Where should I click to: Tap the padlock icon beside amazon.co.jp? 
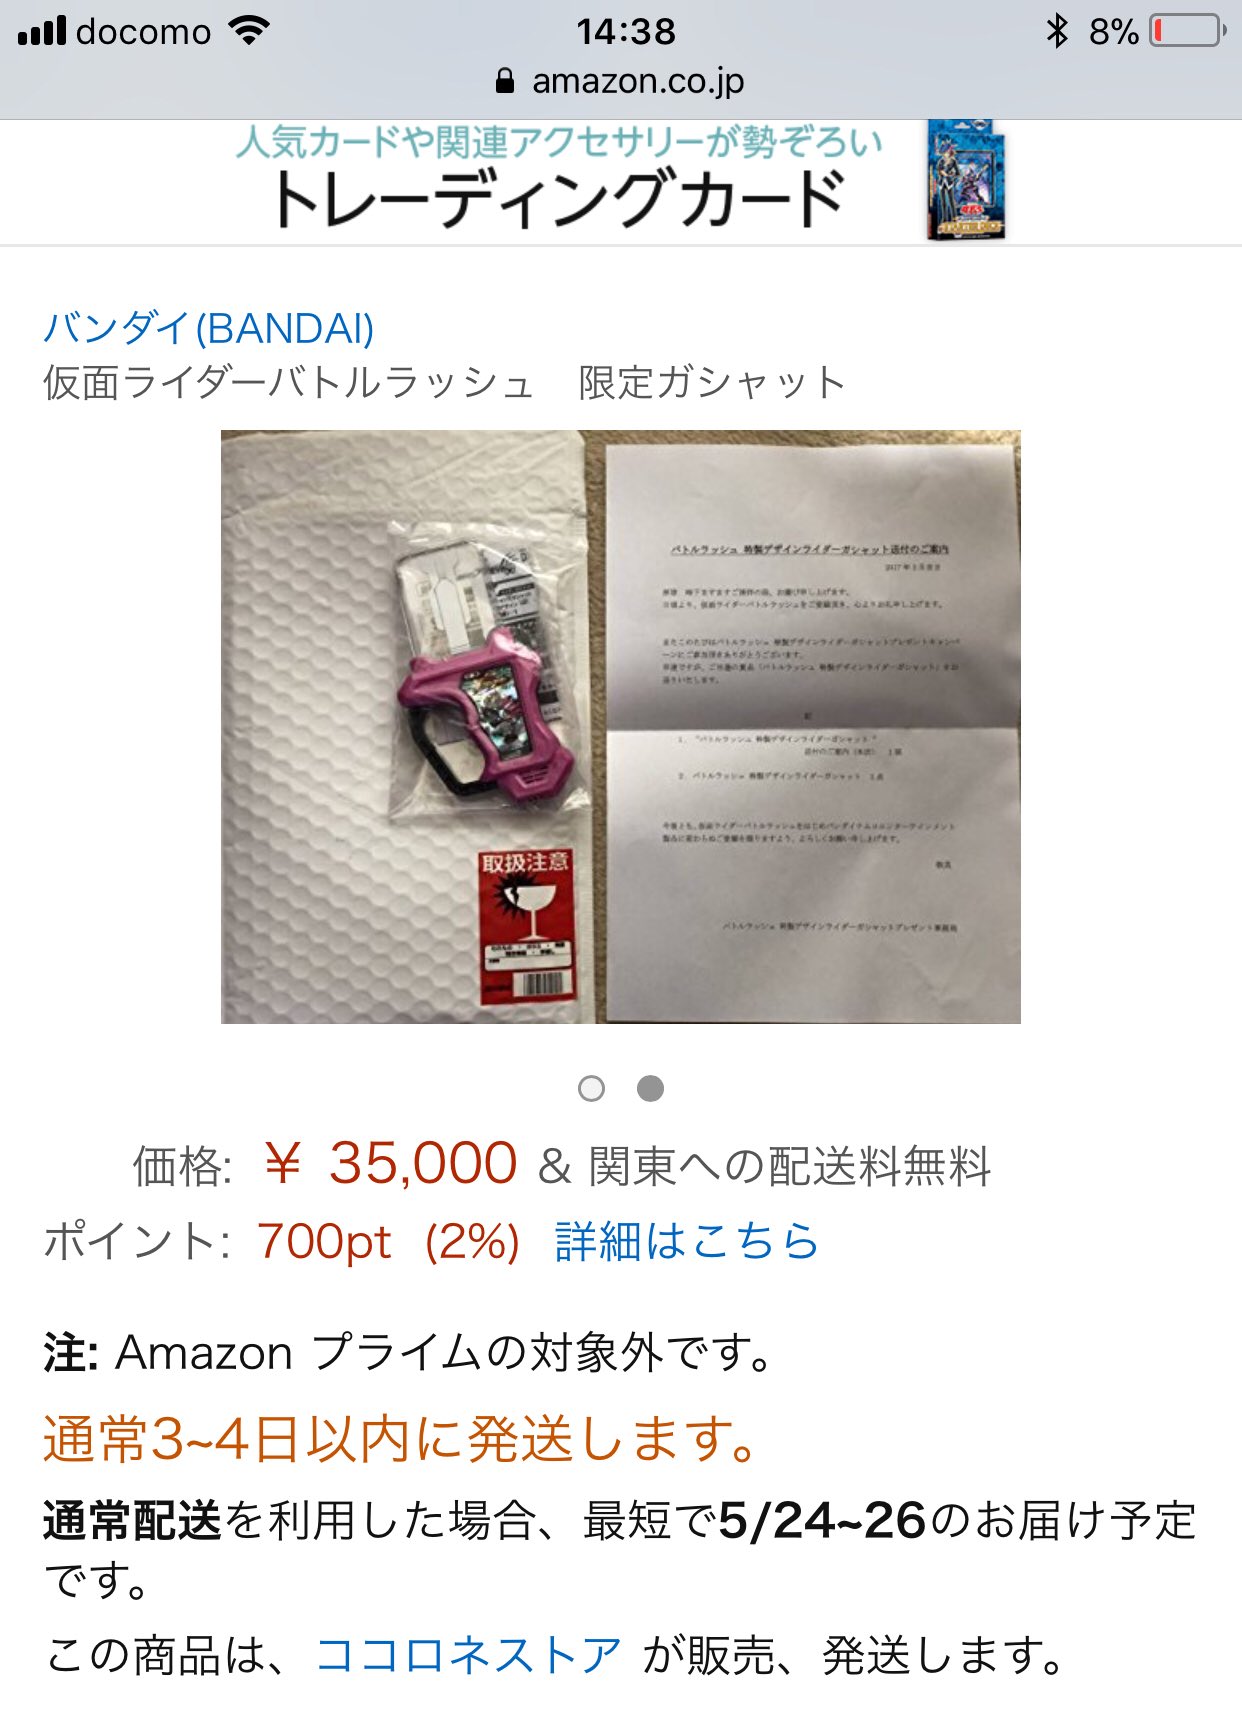click(x=506, y=81)
